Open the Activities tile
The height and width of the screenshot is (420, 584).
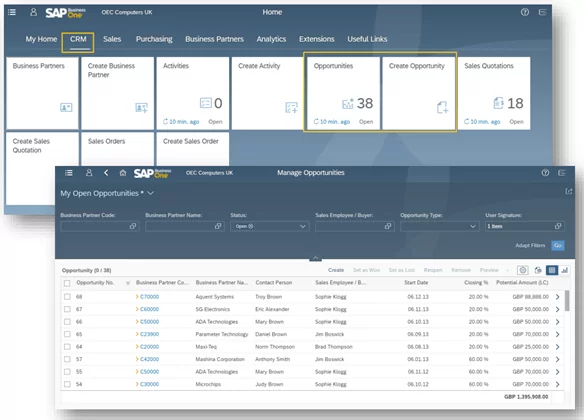coord(193,93)
